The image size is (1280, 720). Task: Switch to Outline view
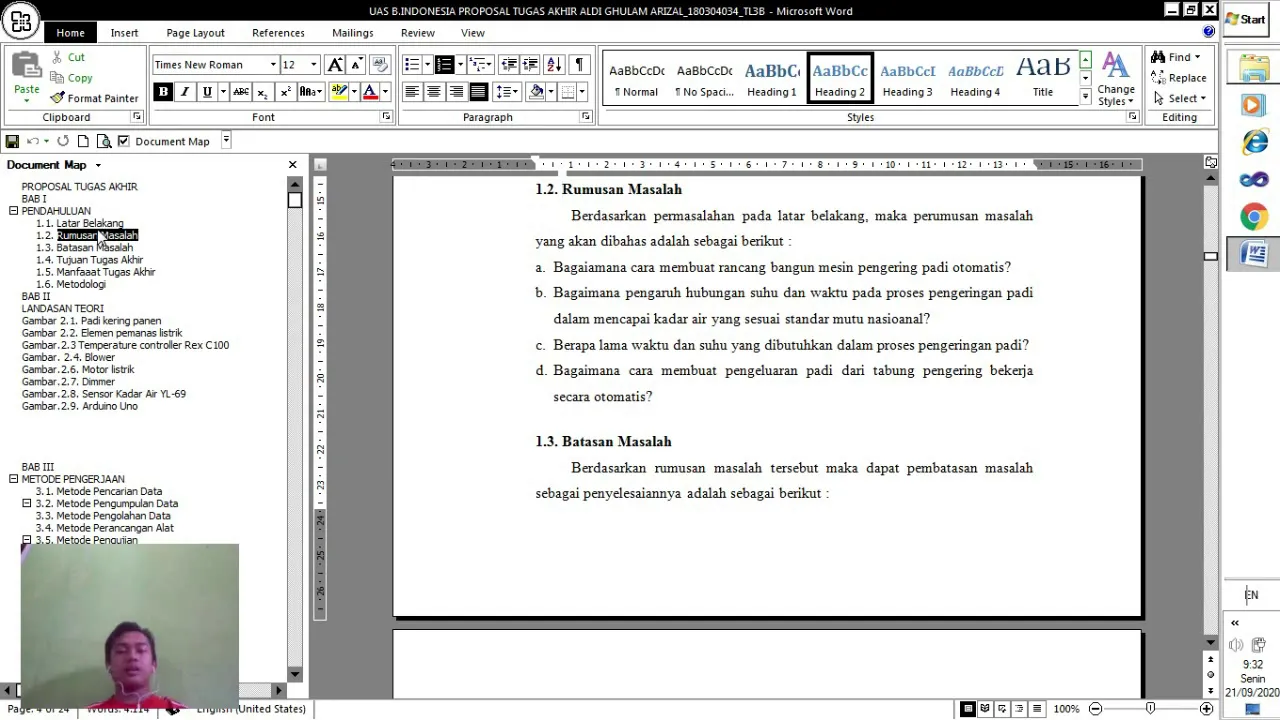tap(1019, 709)
